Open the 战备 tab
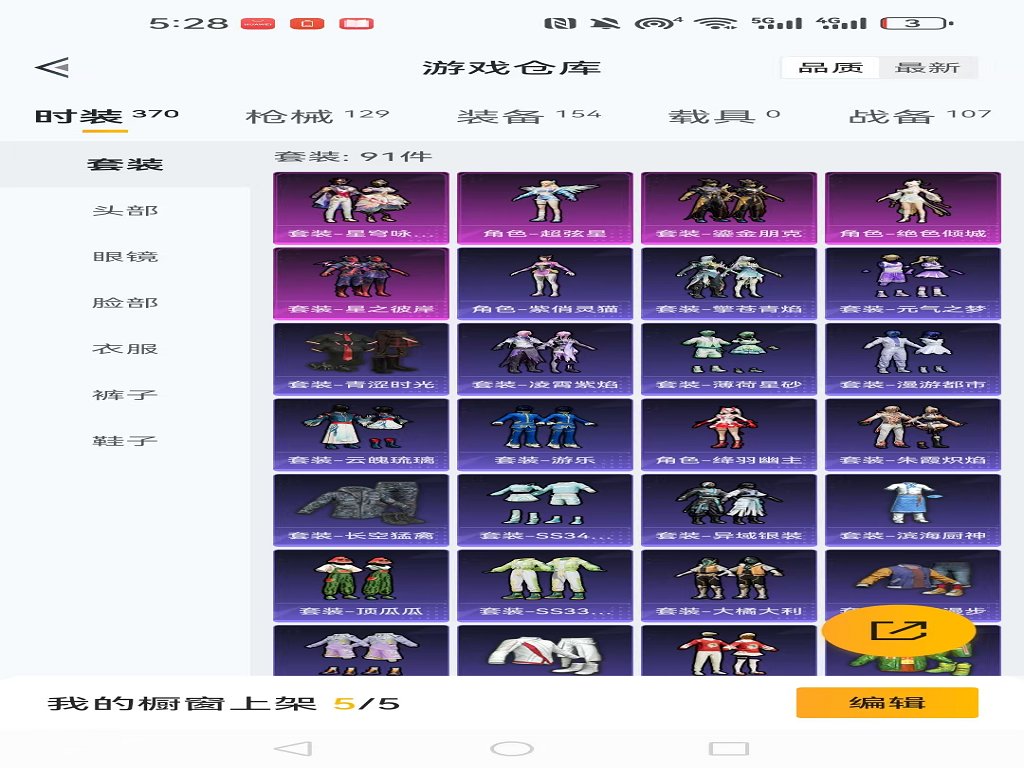The height and width of the screenshot is (768, 1024). [891, 116]
